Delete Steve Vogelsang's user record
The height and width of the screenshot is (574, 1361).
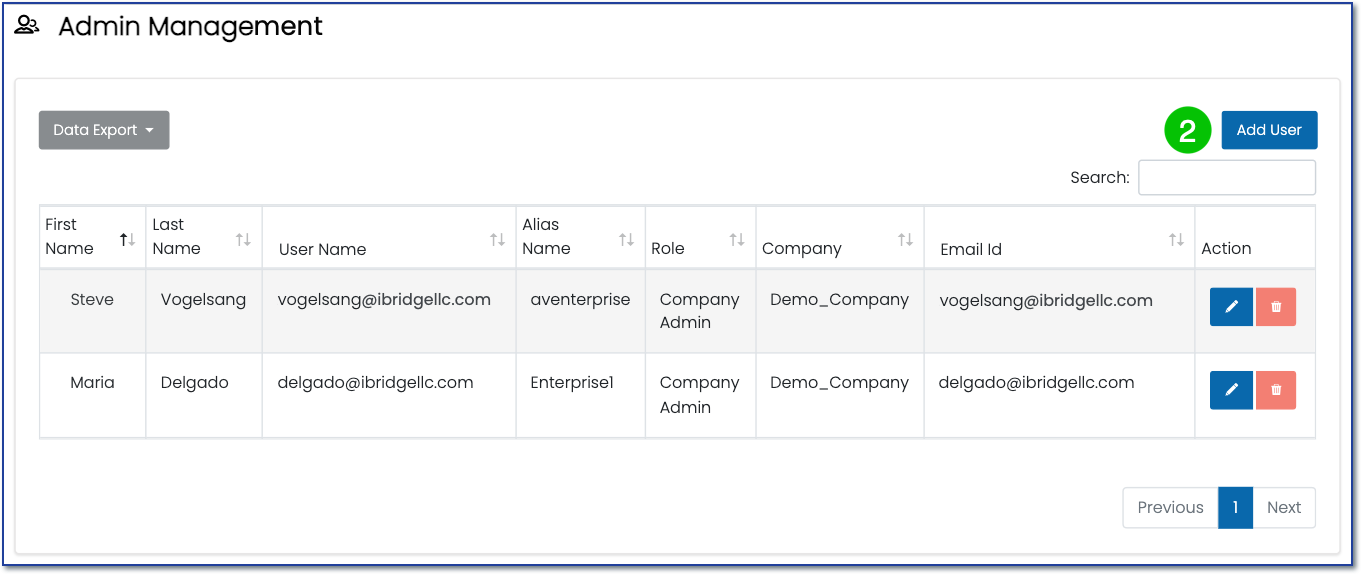(1276, 307)
